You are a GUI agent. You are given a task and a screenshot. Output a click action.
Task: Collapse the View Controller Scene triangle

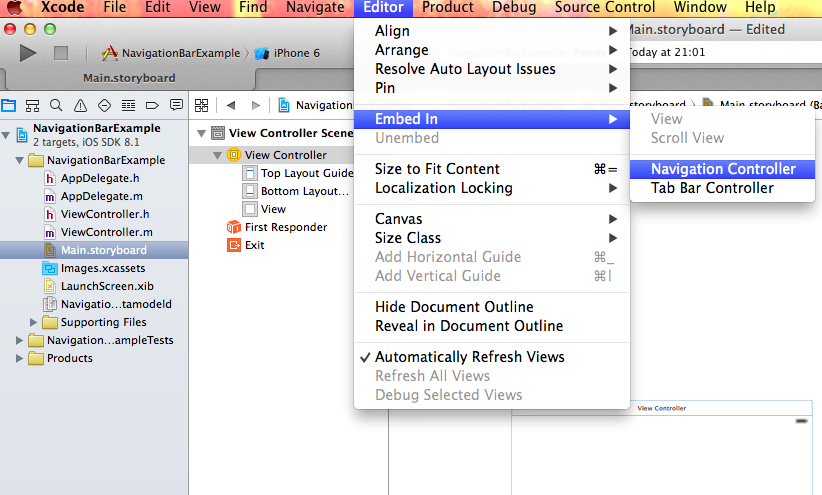click(201, 134)
